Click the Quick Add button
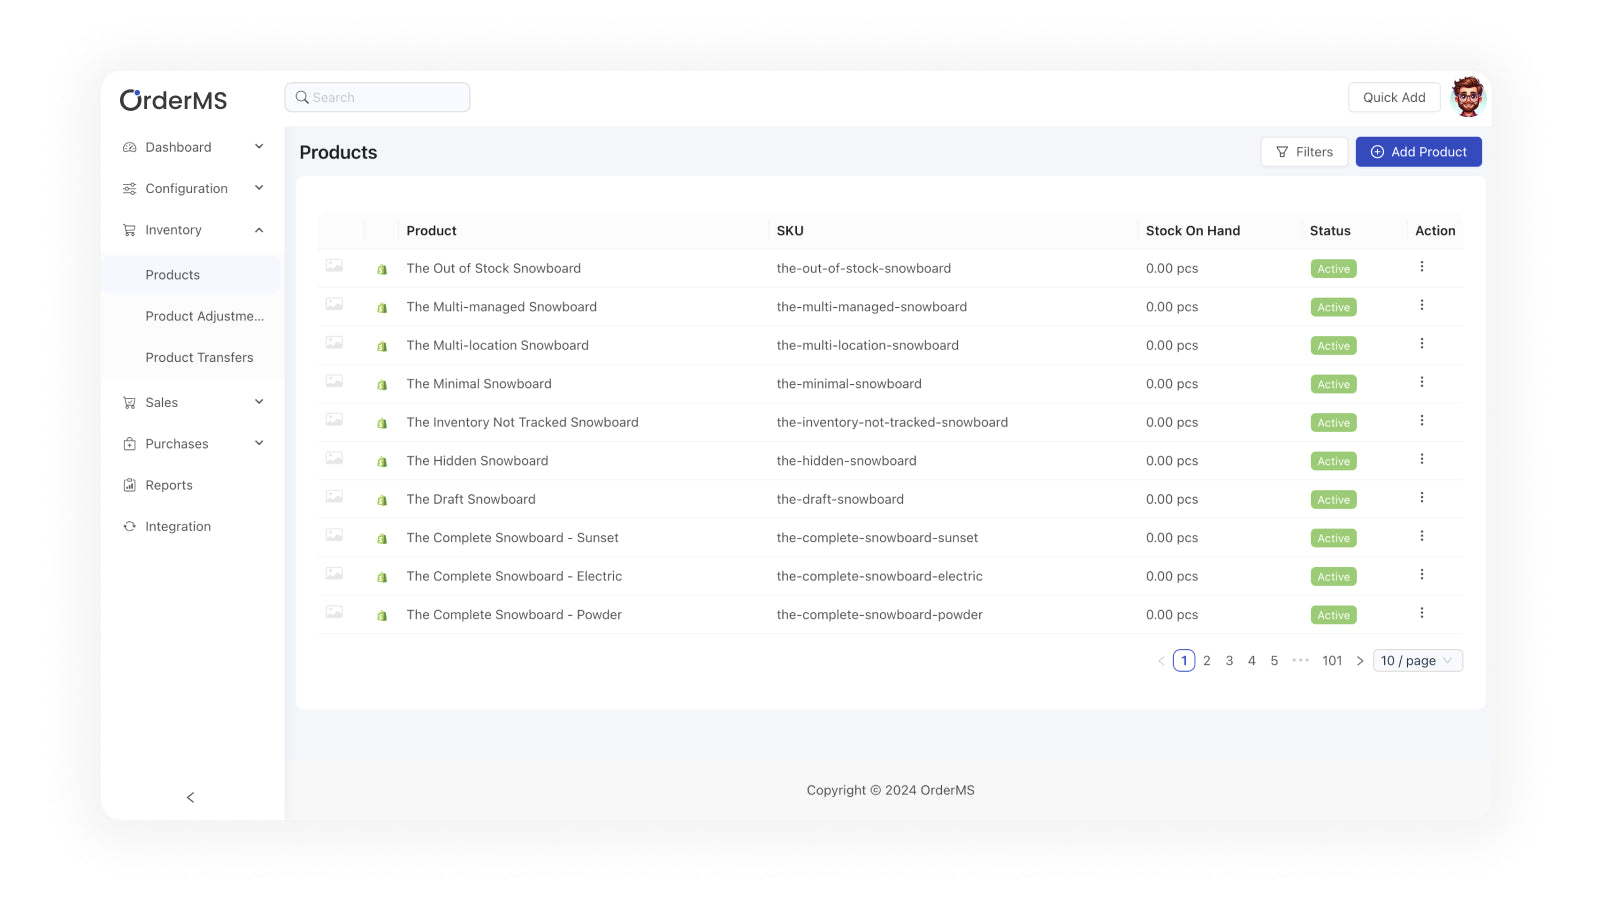 [x=1394, y=97]
